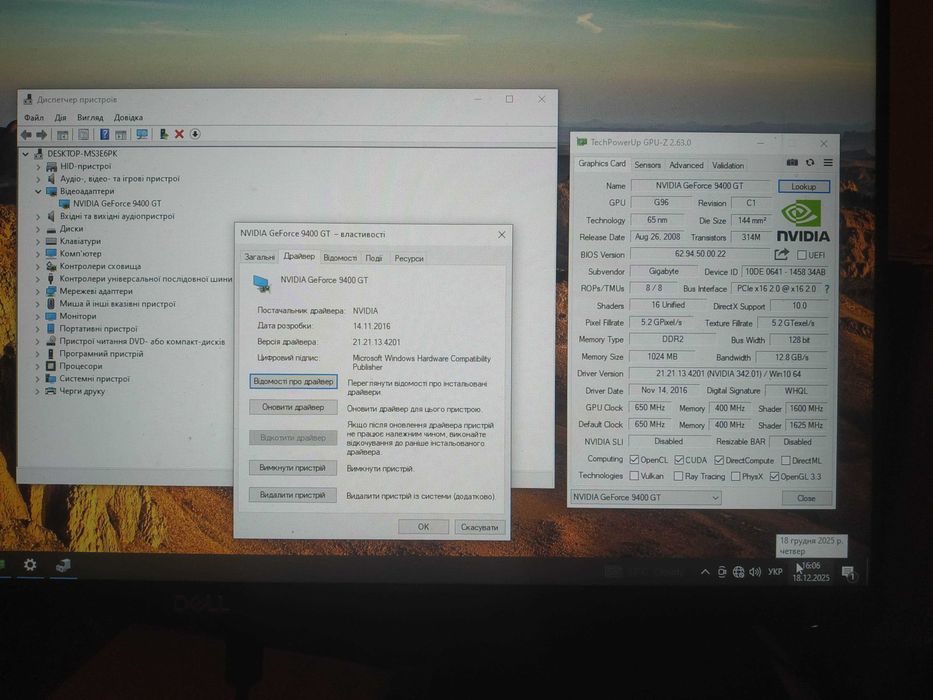Click the GPU-Z Name field
This screenshot has height=700, width=933.
tap(699, 186)
